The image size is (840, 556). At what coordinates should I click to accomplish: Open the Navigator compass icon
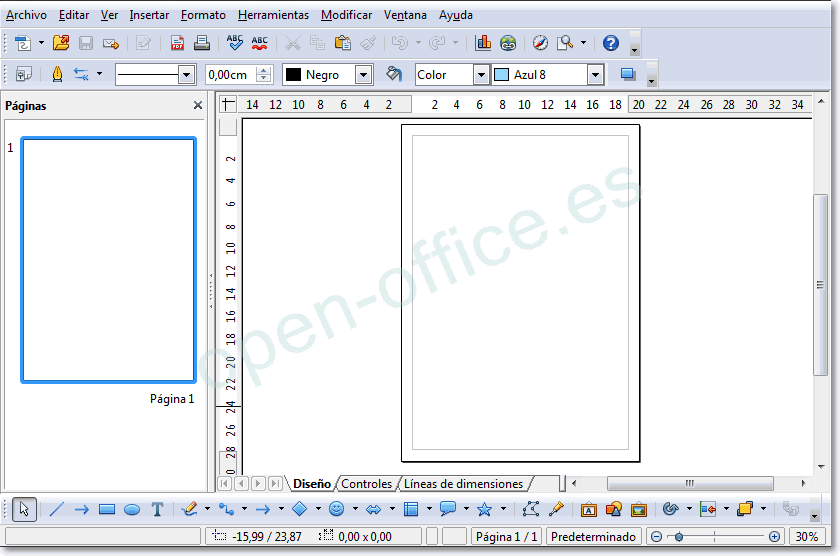(540, 43)
